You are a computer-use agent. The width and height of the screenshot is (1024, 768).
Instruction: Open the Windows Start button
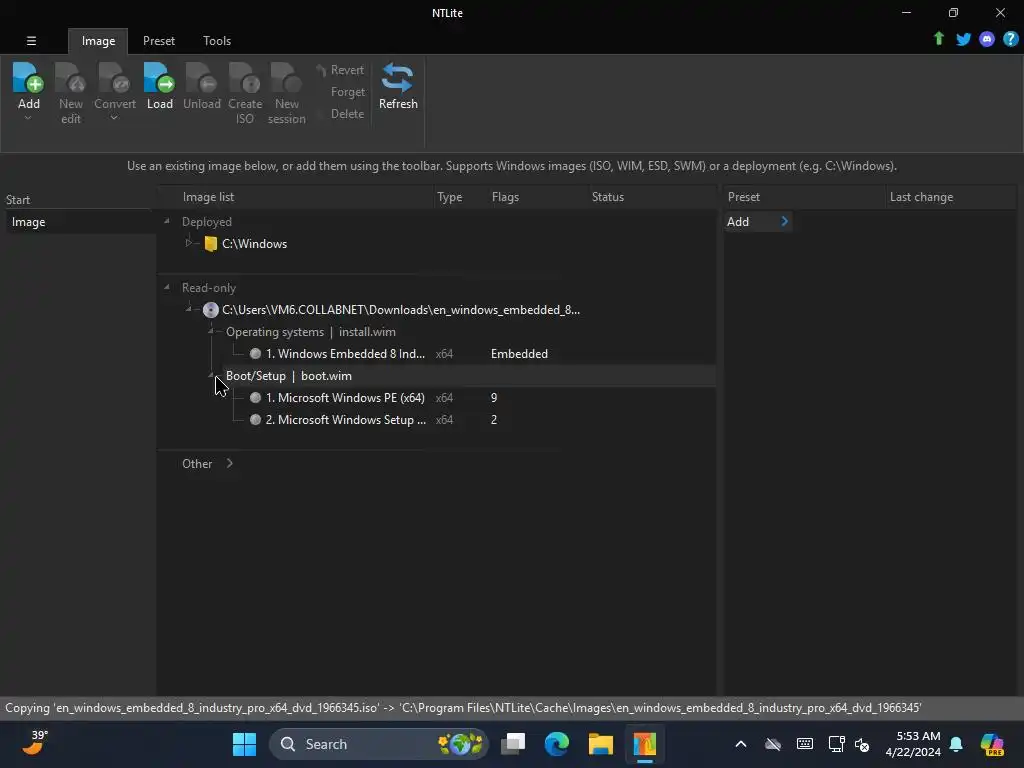tap(244, 744)
